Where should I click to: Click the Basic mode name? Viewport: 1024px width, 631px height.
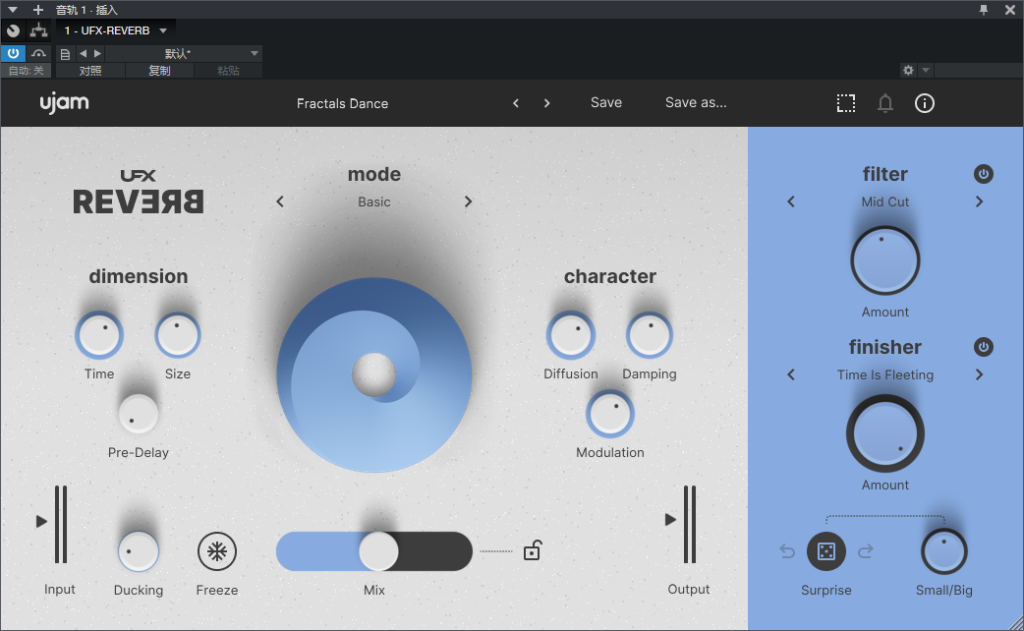(x=374, y=202)
